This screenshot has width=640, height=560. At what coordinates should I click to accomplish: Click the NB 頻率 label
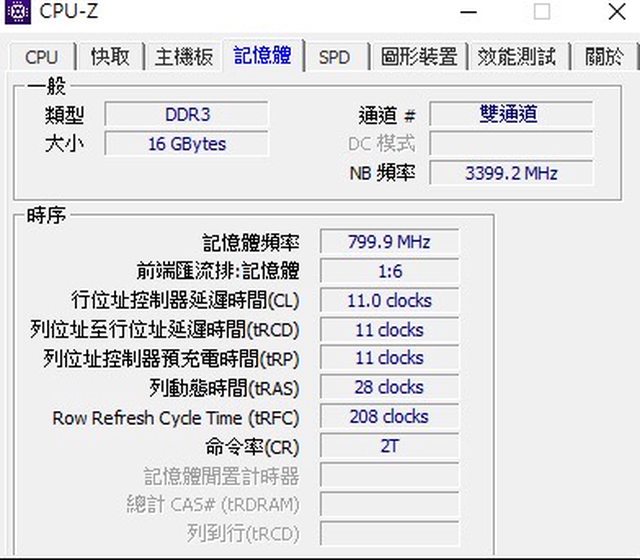382,173
